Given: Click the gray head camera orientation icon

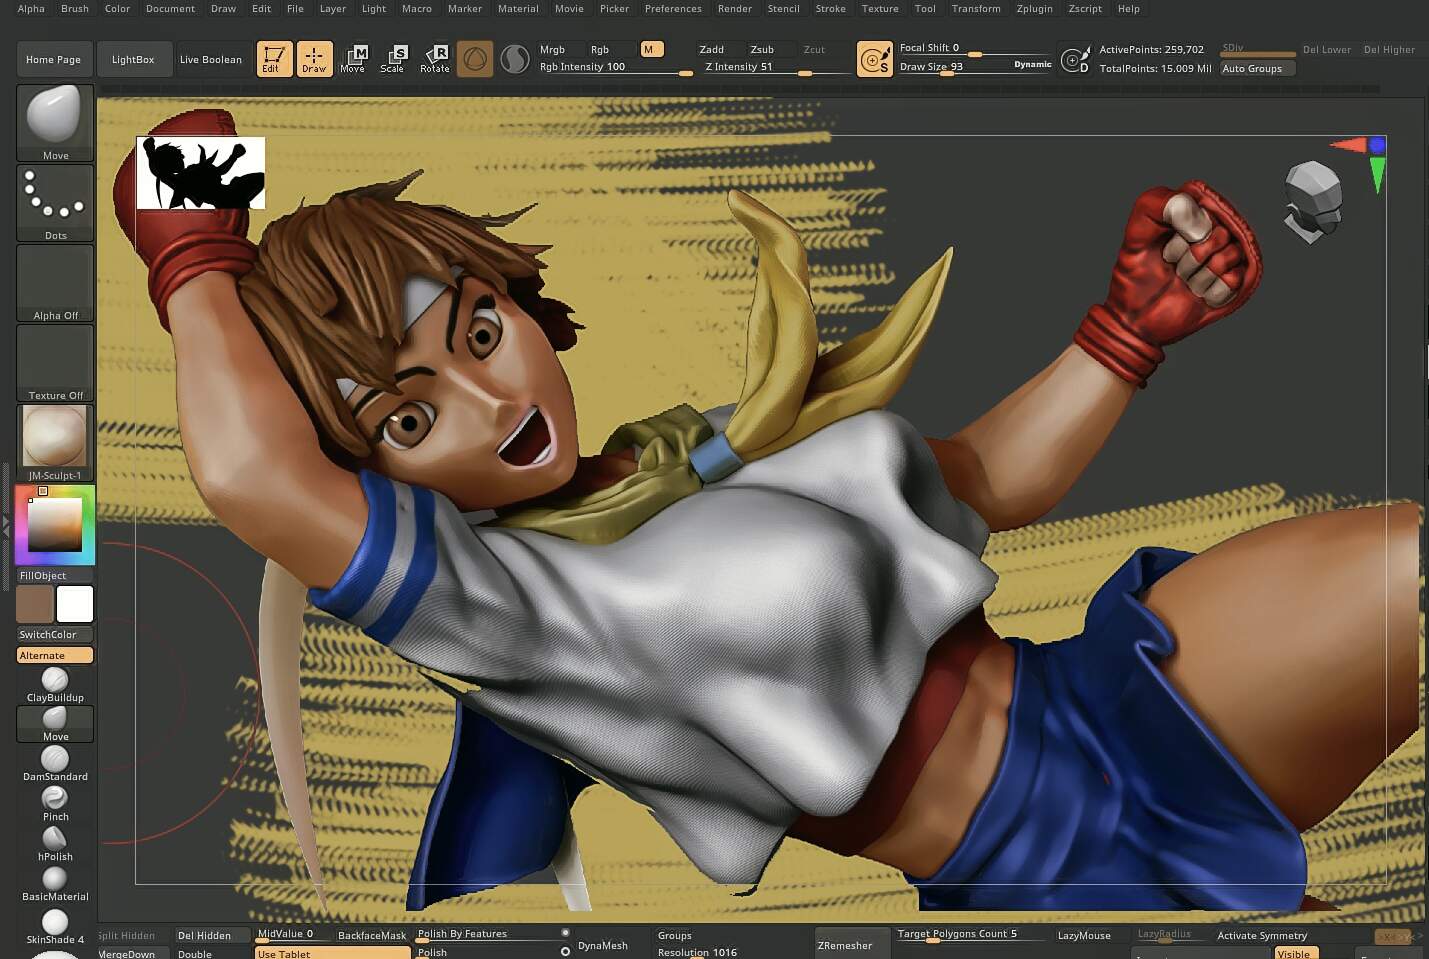Looking at the screenshot, I should point(1312,201).
